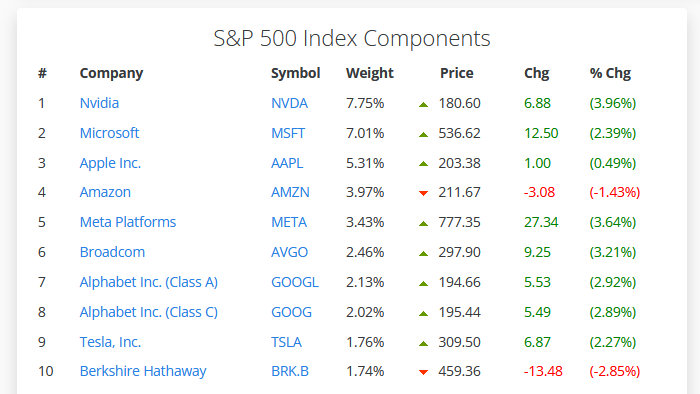Viewport: 700px width, 394px height.
Task: Click the AMZN symbol link
Action: 290,192
